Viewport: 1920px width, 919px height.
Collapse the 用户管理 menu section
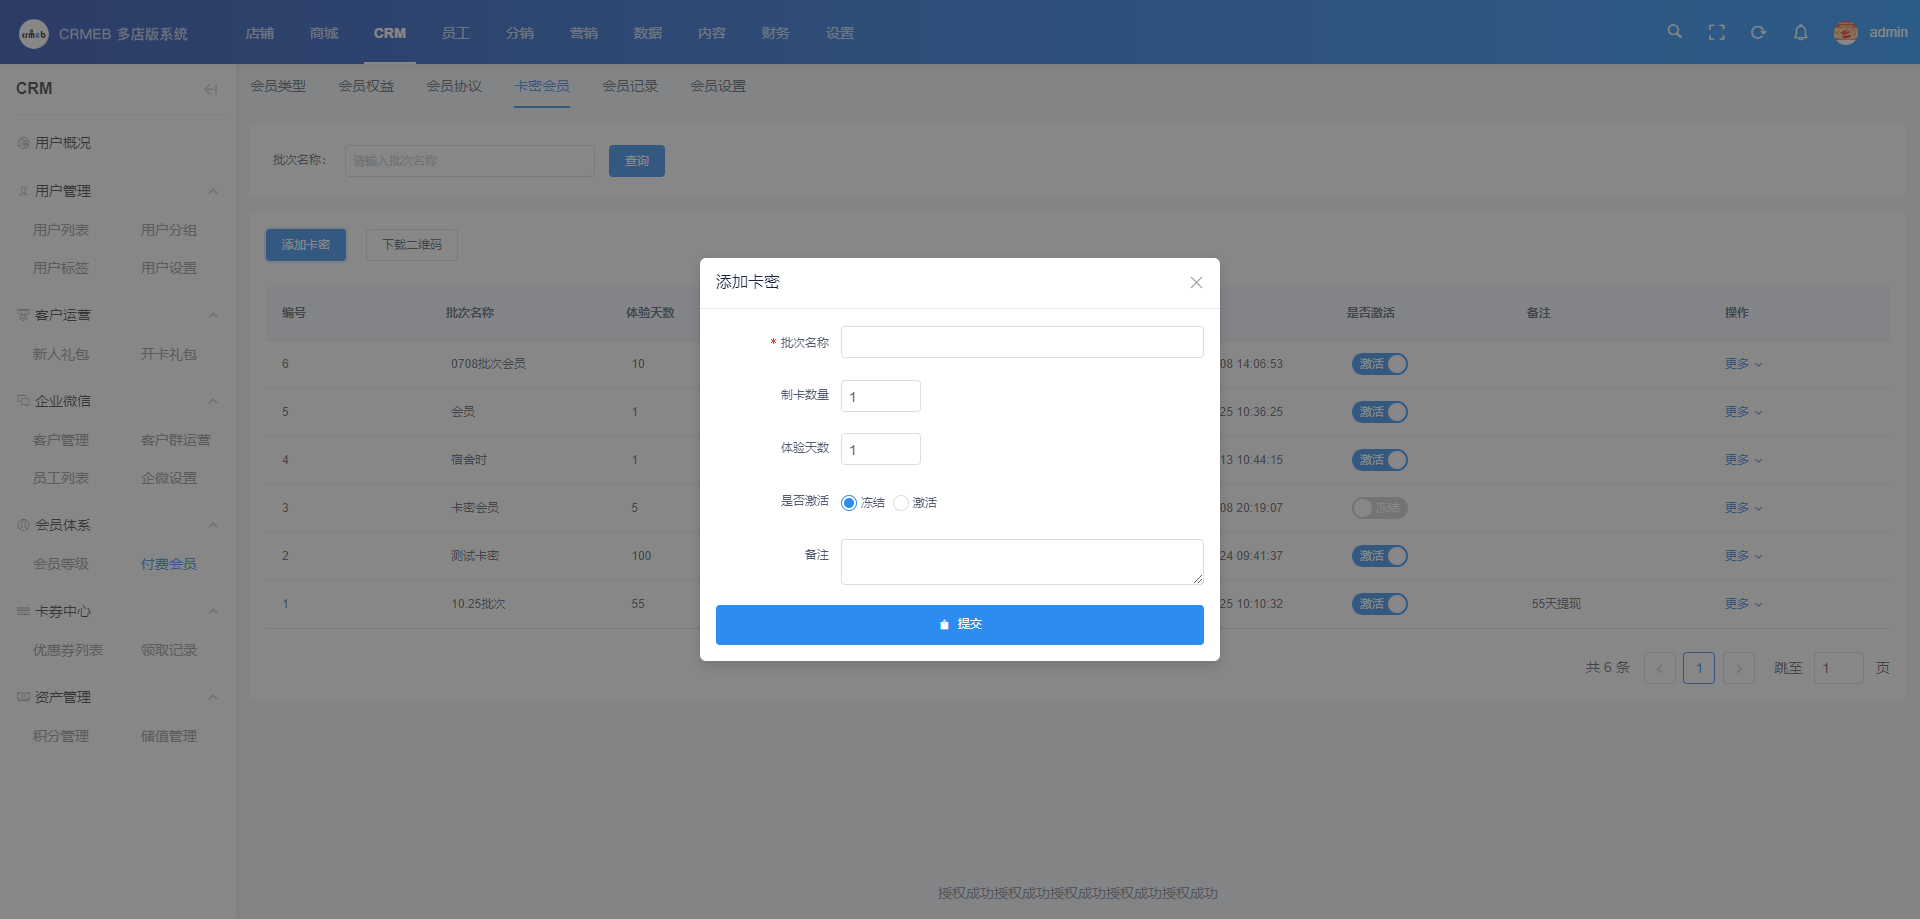click(212, 191)
